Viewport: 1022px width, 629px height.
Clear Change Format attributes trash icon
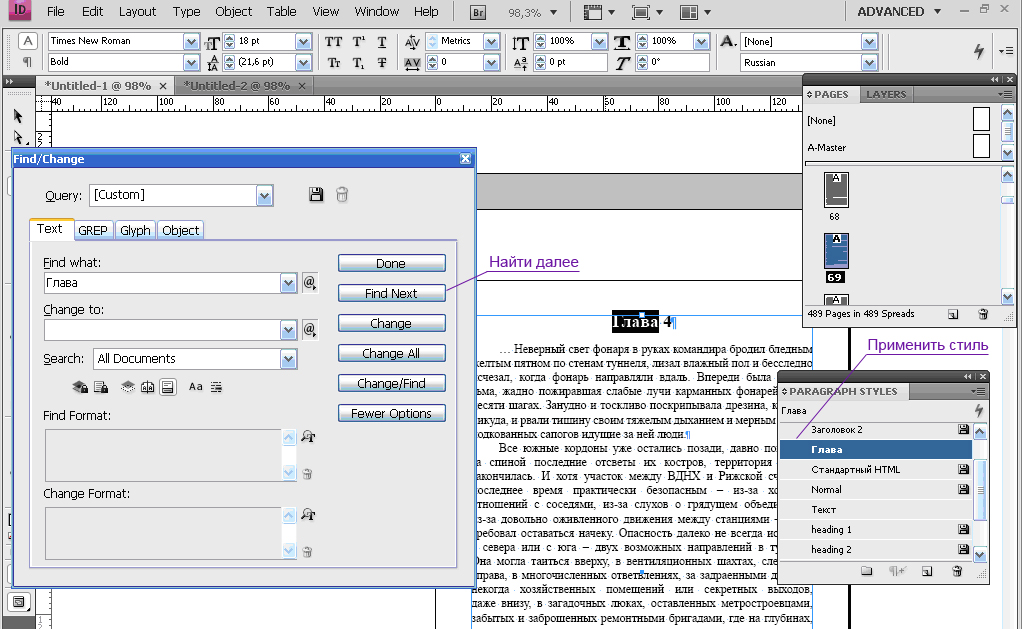[308, 552]
